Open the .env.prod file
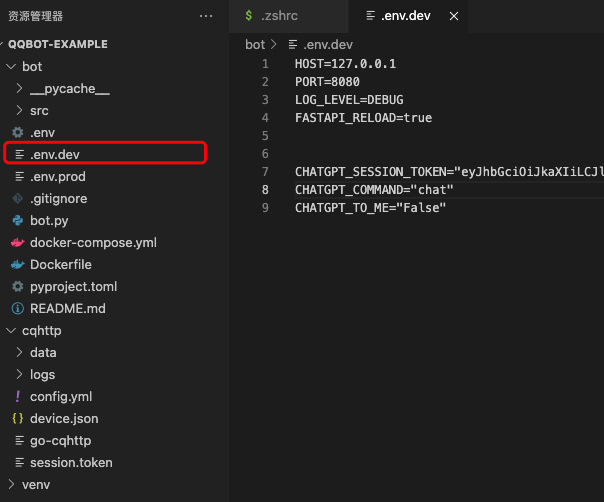This screenshot has width=604, height=502. coord(58,176)
